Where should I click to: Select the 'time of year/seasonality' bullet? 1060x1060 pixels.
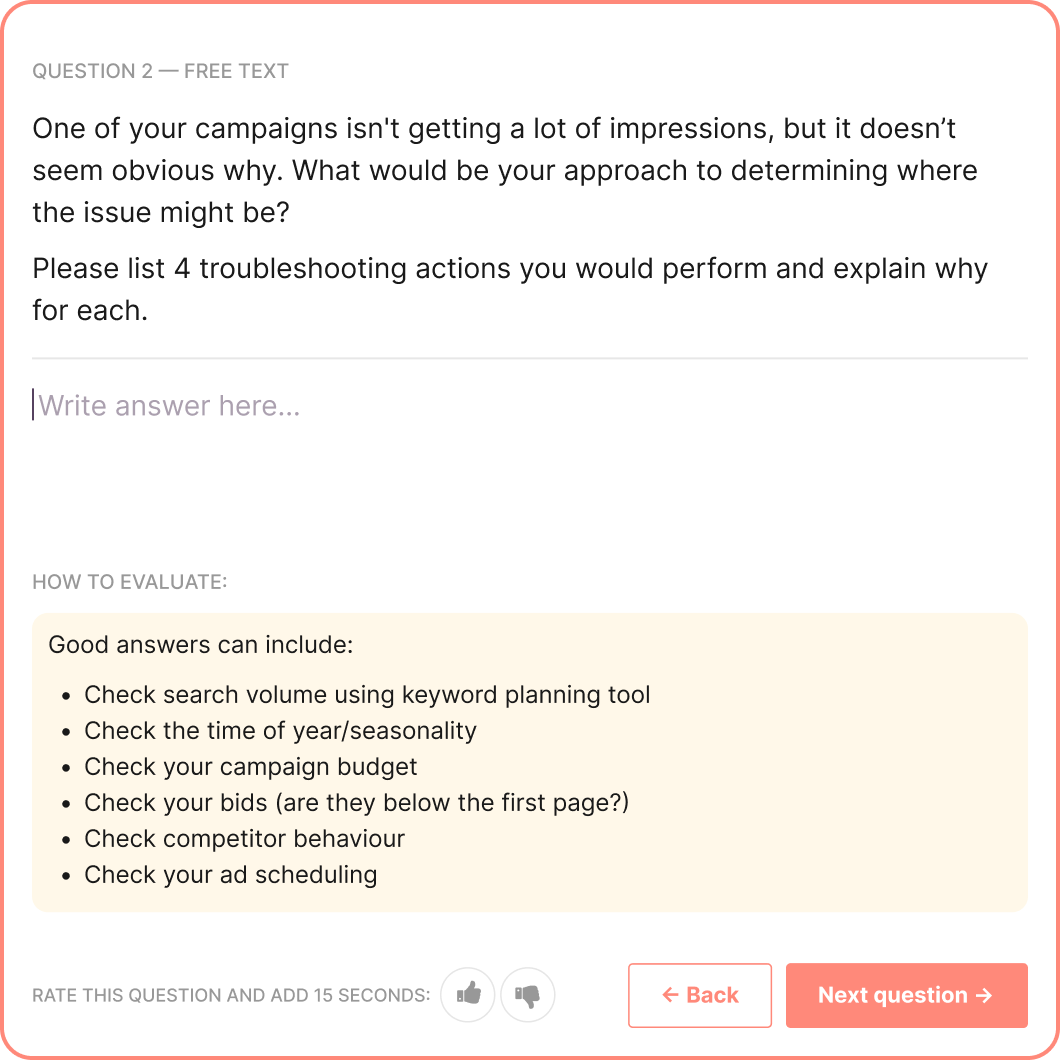tap(280, 731)
